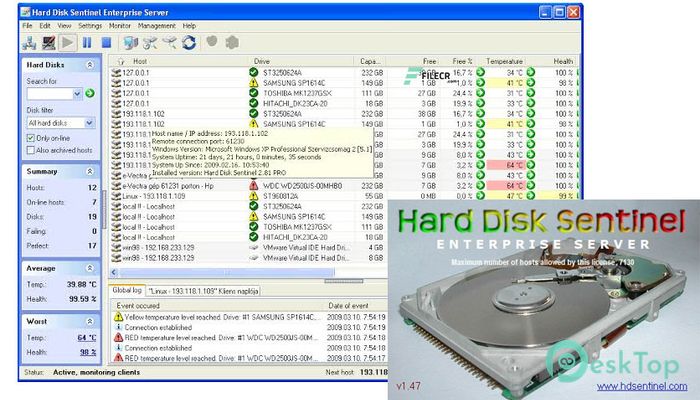Click the status text Active, monitoring clients
The image size is (700, 400).
(96, 372)
